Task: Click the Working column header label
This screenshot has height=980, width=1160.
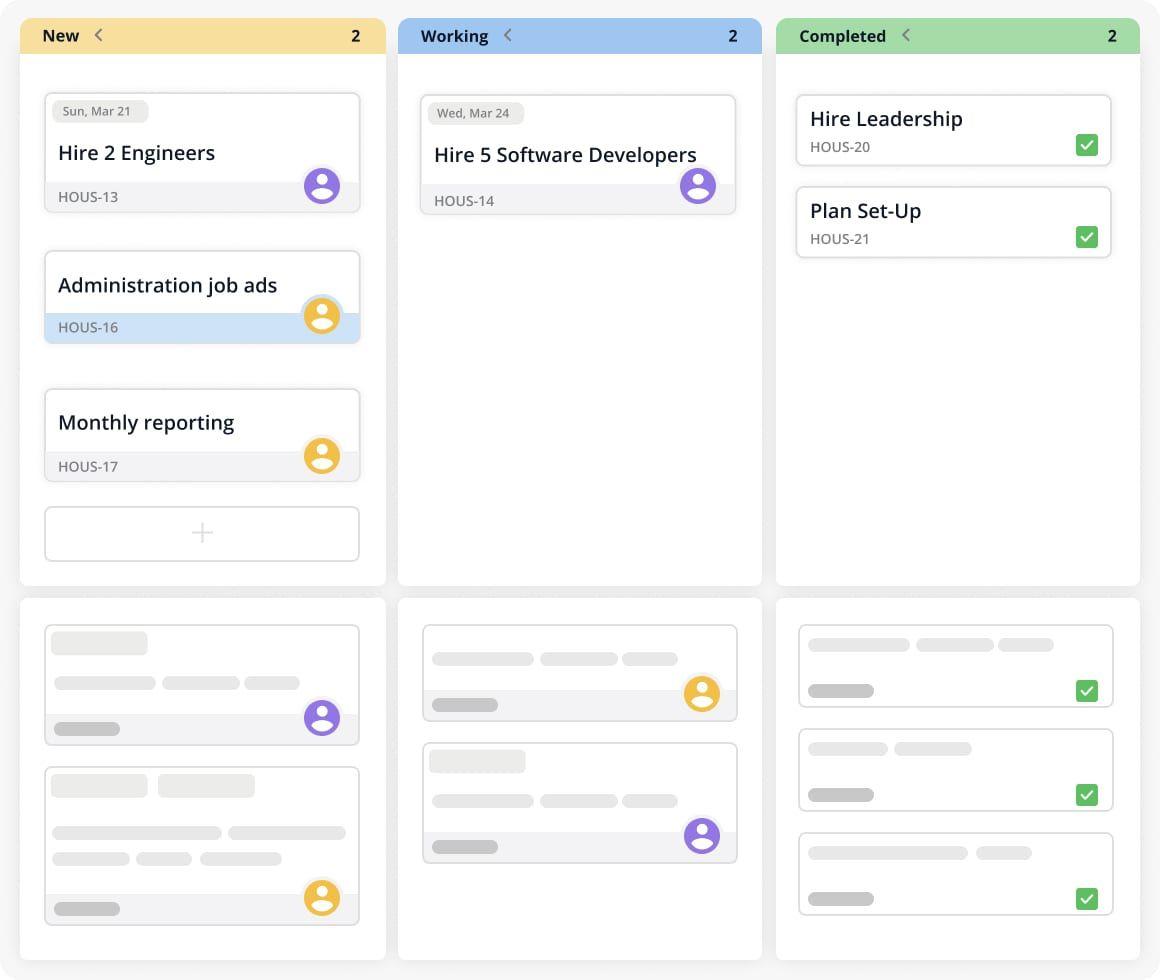Action: [454, 36]
